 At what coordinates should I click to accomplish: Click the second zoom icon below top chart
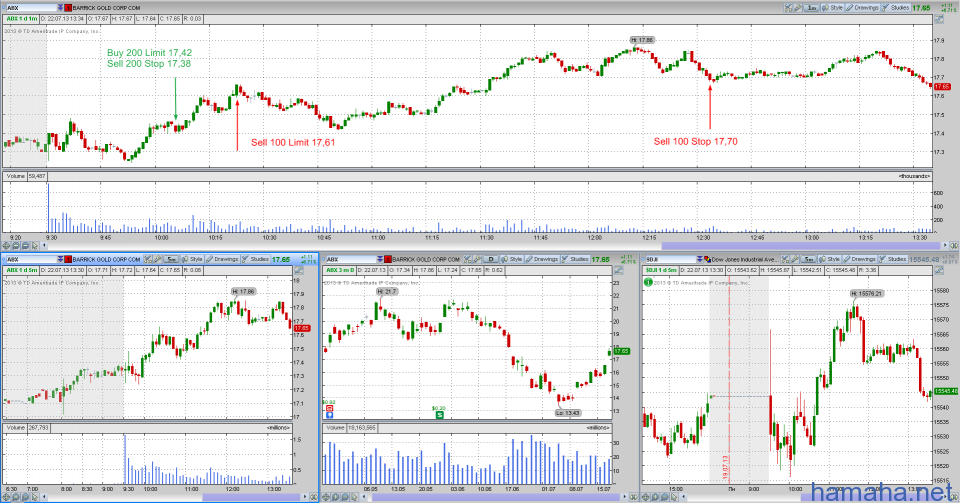click(16, 245)
